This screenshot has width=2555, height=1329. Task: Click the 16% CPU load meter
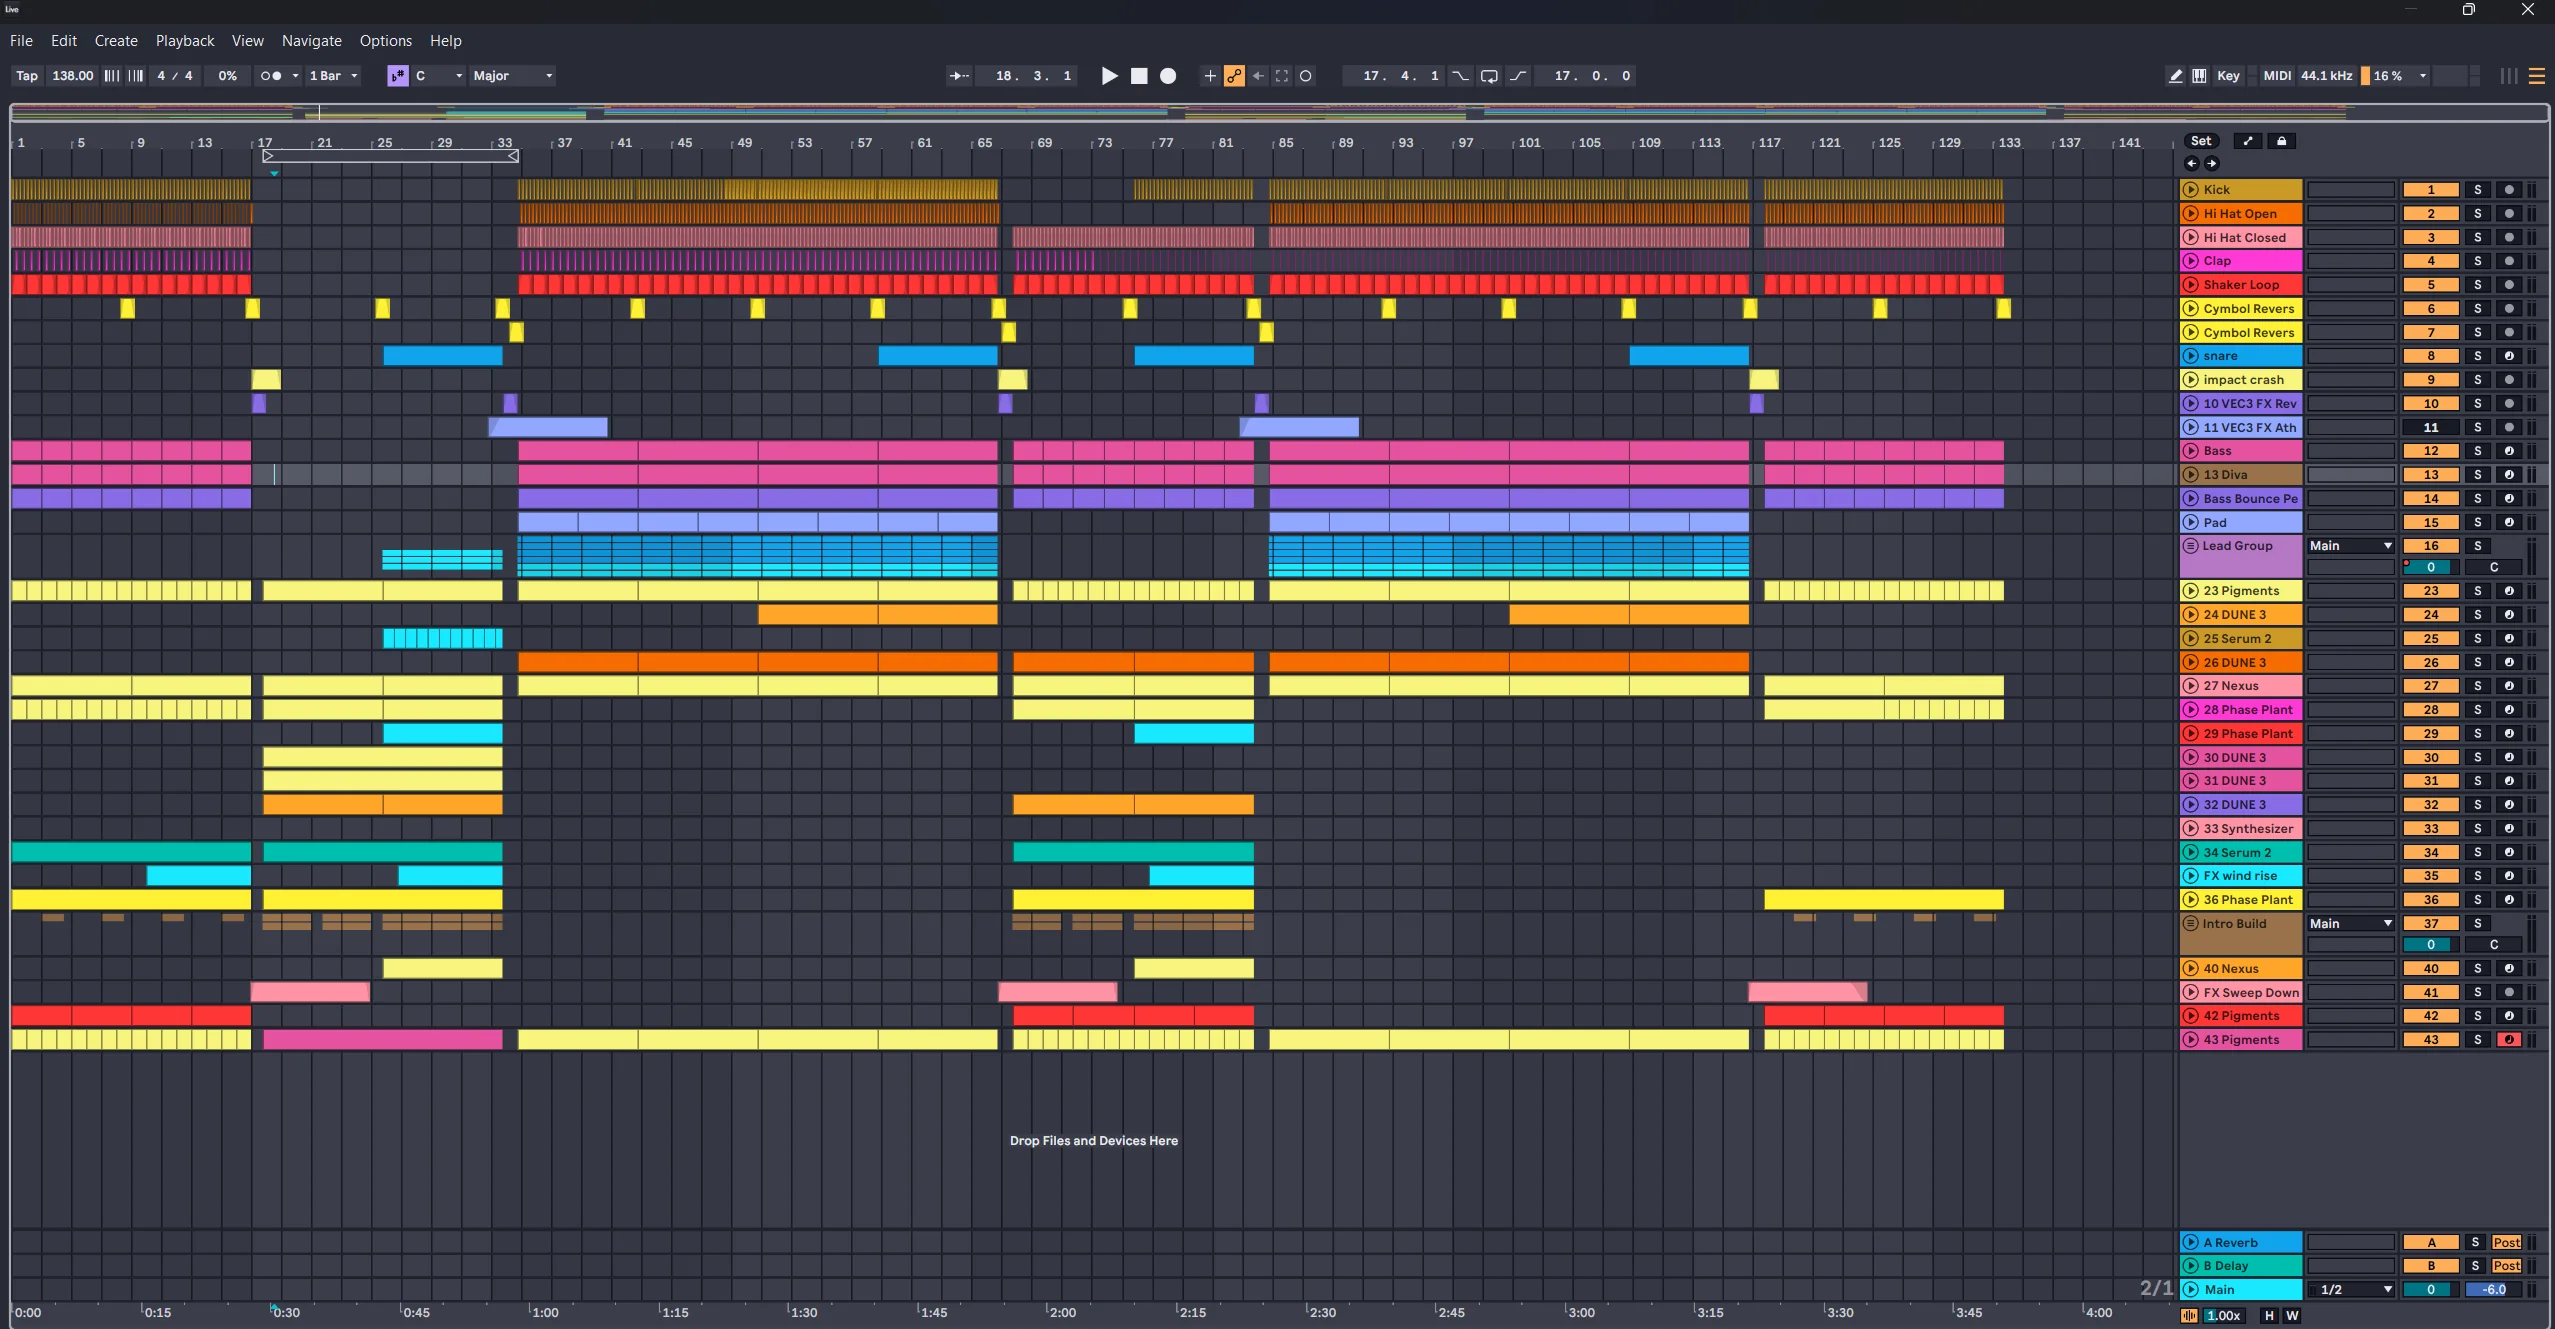click(2390, 76)
